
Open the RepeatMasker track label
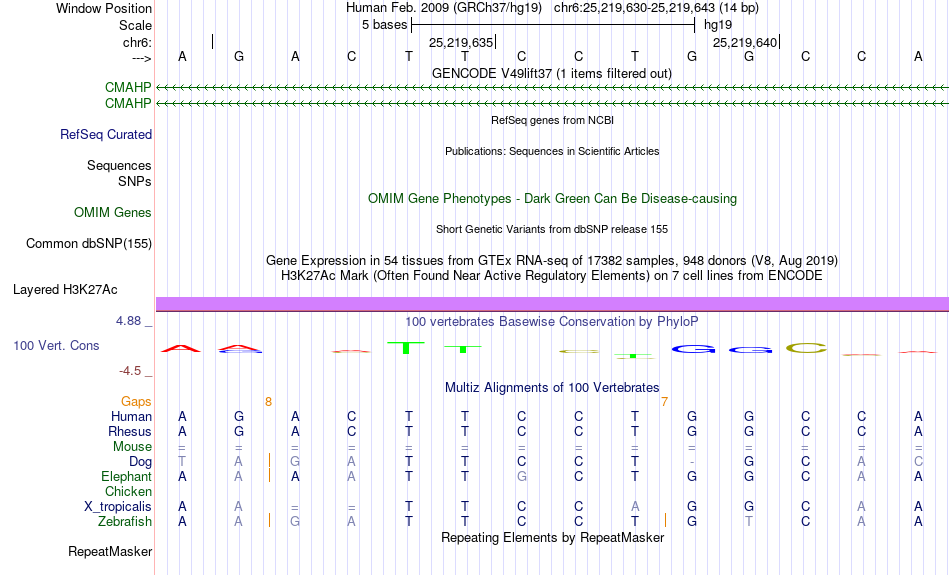pos(110,551)
